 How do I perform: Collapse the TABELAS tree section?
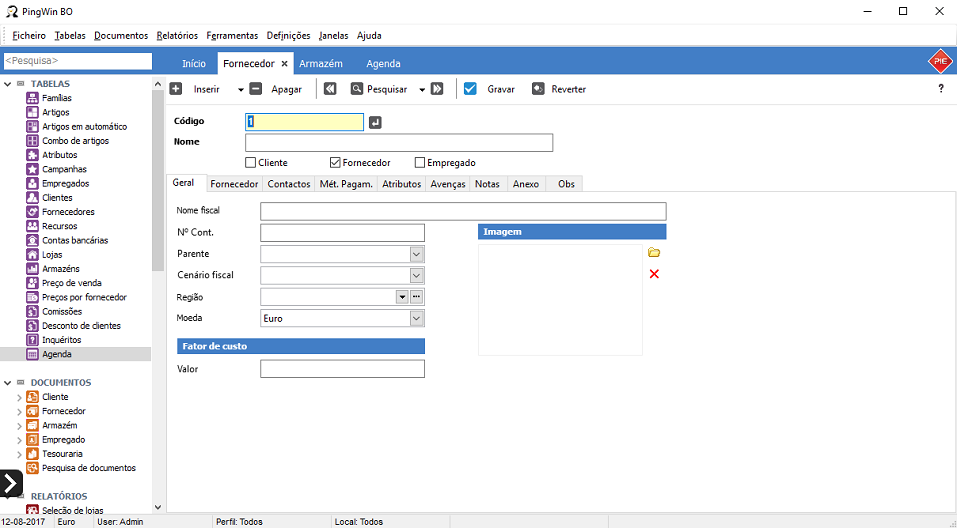[8, 84]
